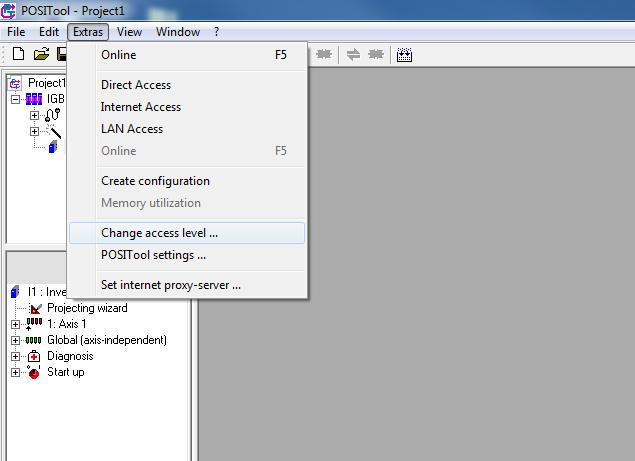635x461 pixels.
Task: Click the greyed chip icon right of the arrows
Action: coord(376,54)
